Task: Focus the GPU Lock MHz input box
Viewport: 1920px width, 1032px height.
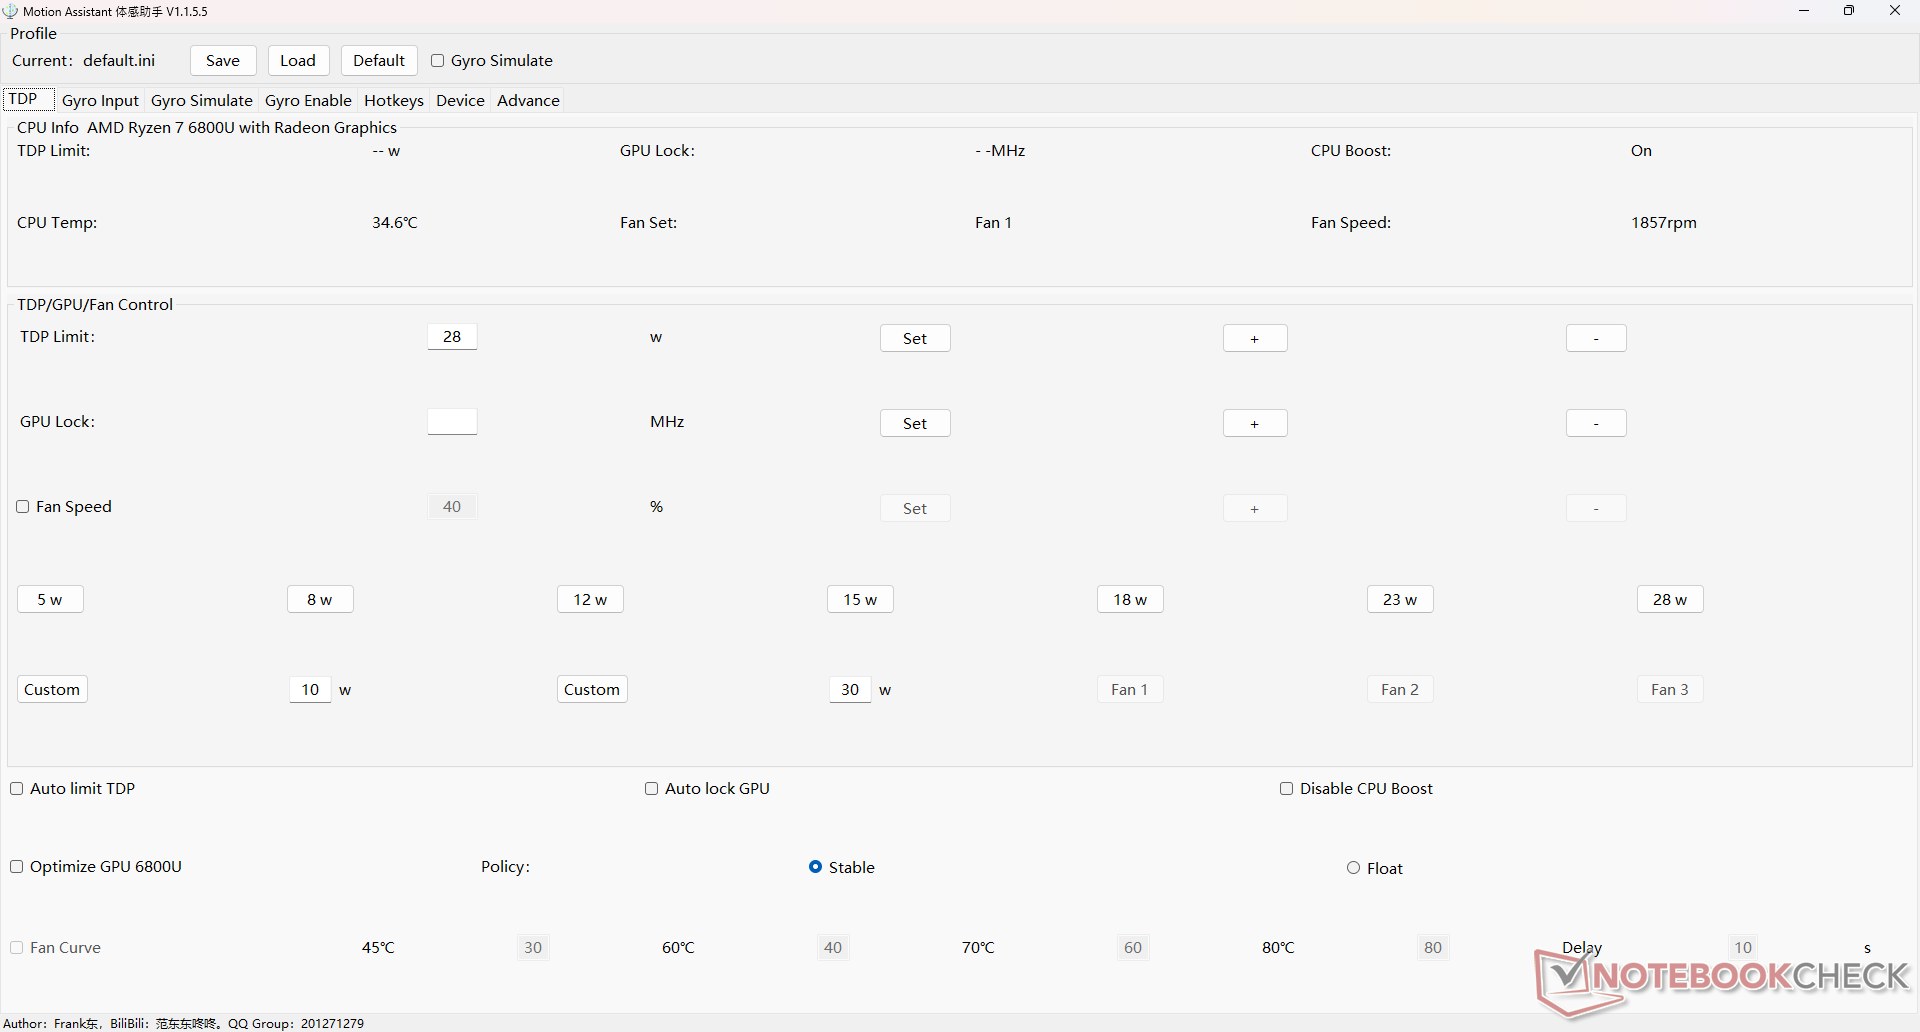Action: pos(452,422)
